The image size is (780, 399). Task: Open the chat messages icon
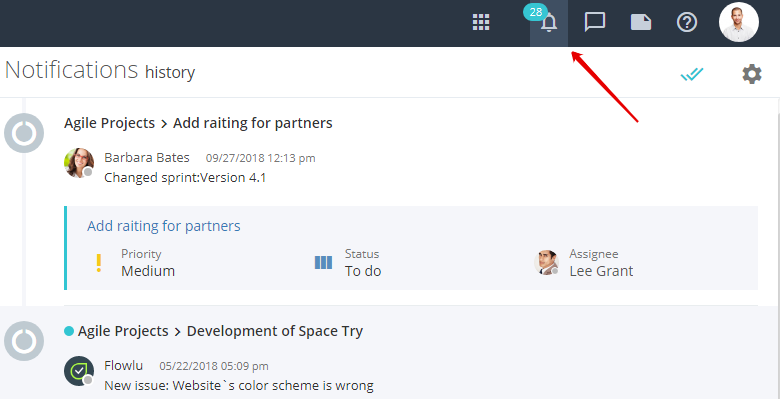pos(594,22)
